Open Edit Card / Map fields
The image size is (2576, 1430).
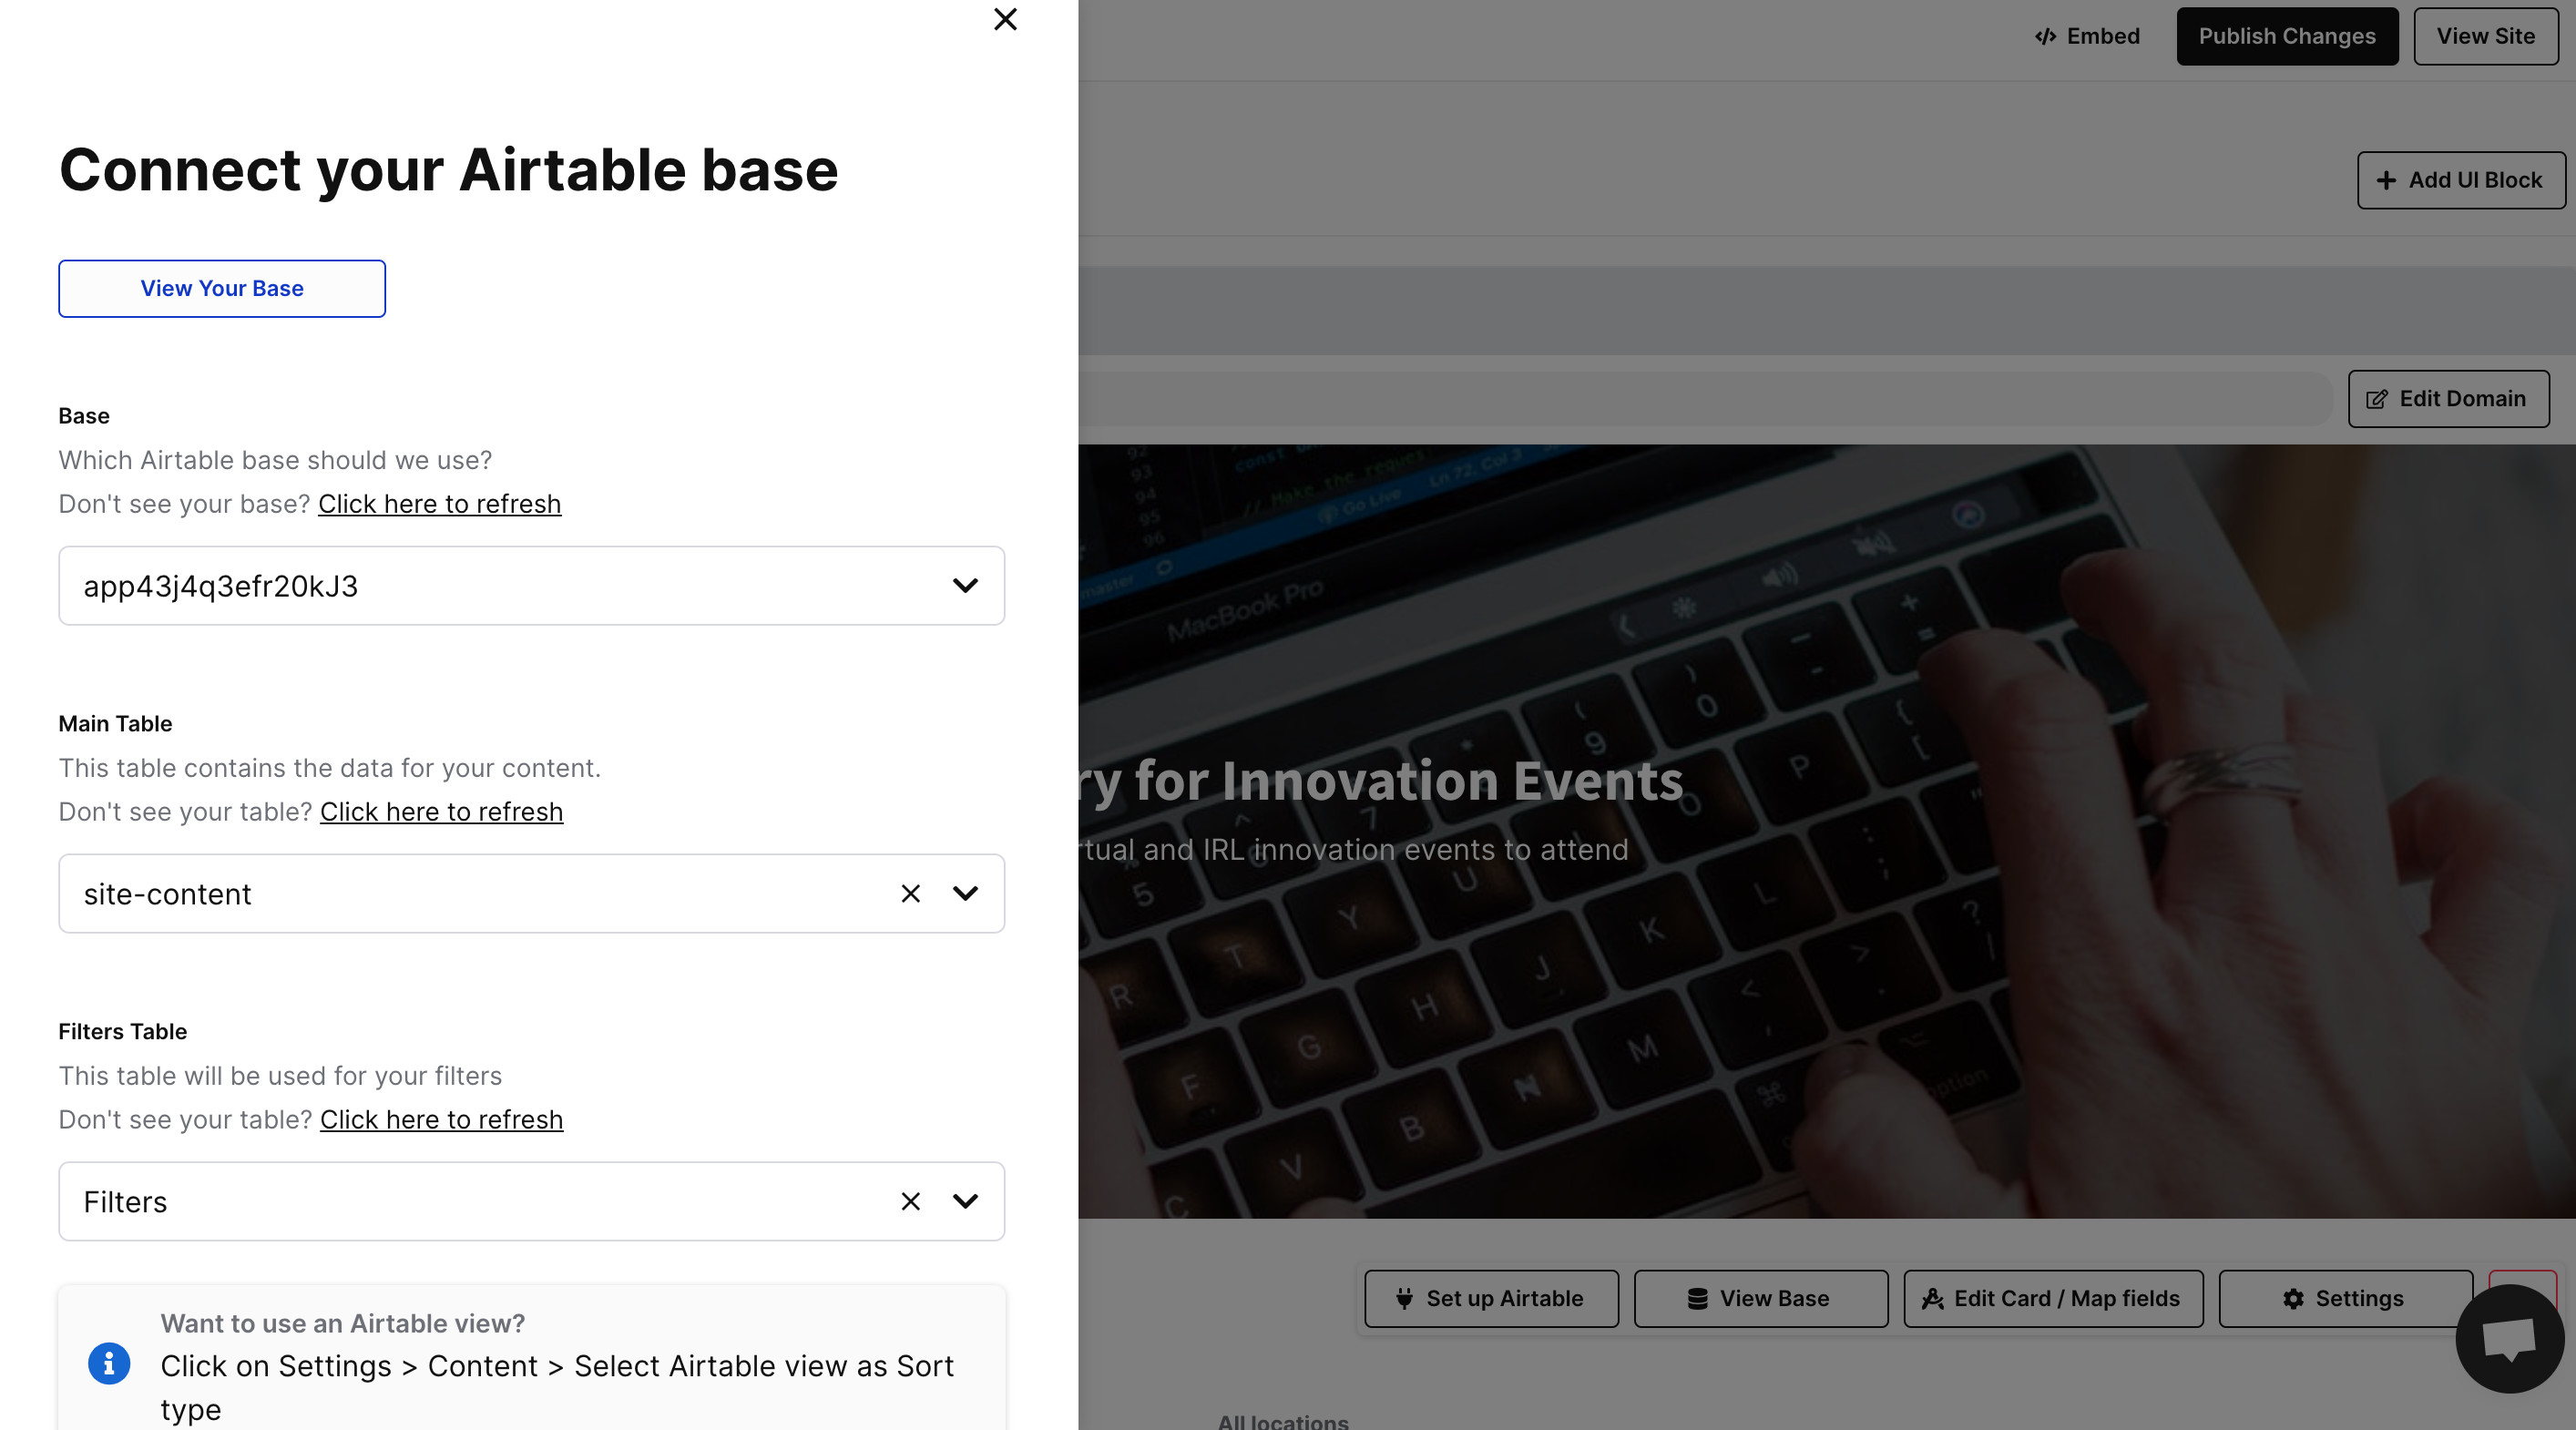pos(2053,1298)
